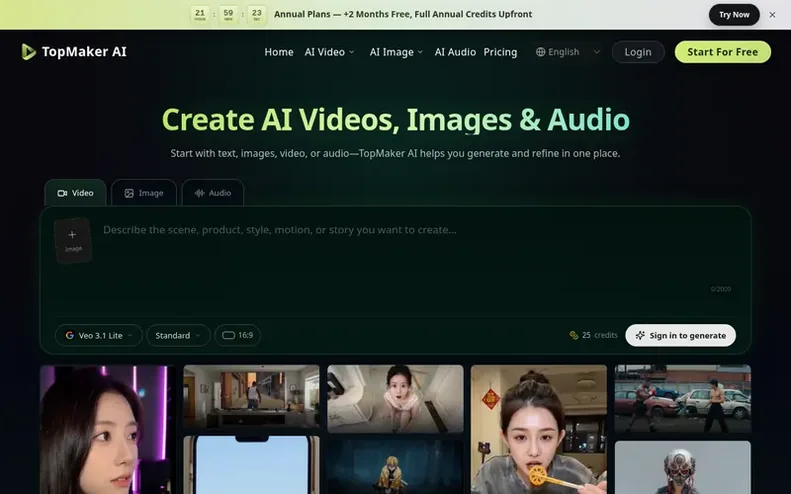Screen dimensions: 791x494
Task: Click the 'Annual Plans — +2 Months Free' text
Action: click(x=341, y=14)
